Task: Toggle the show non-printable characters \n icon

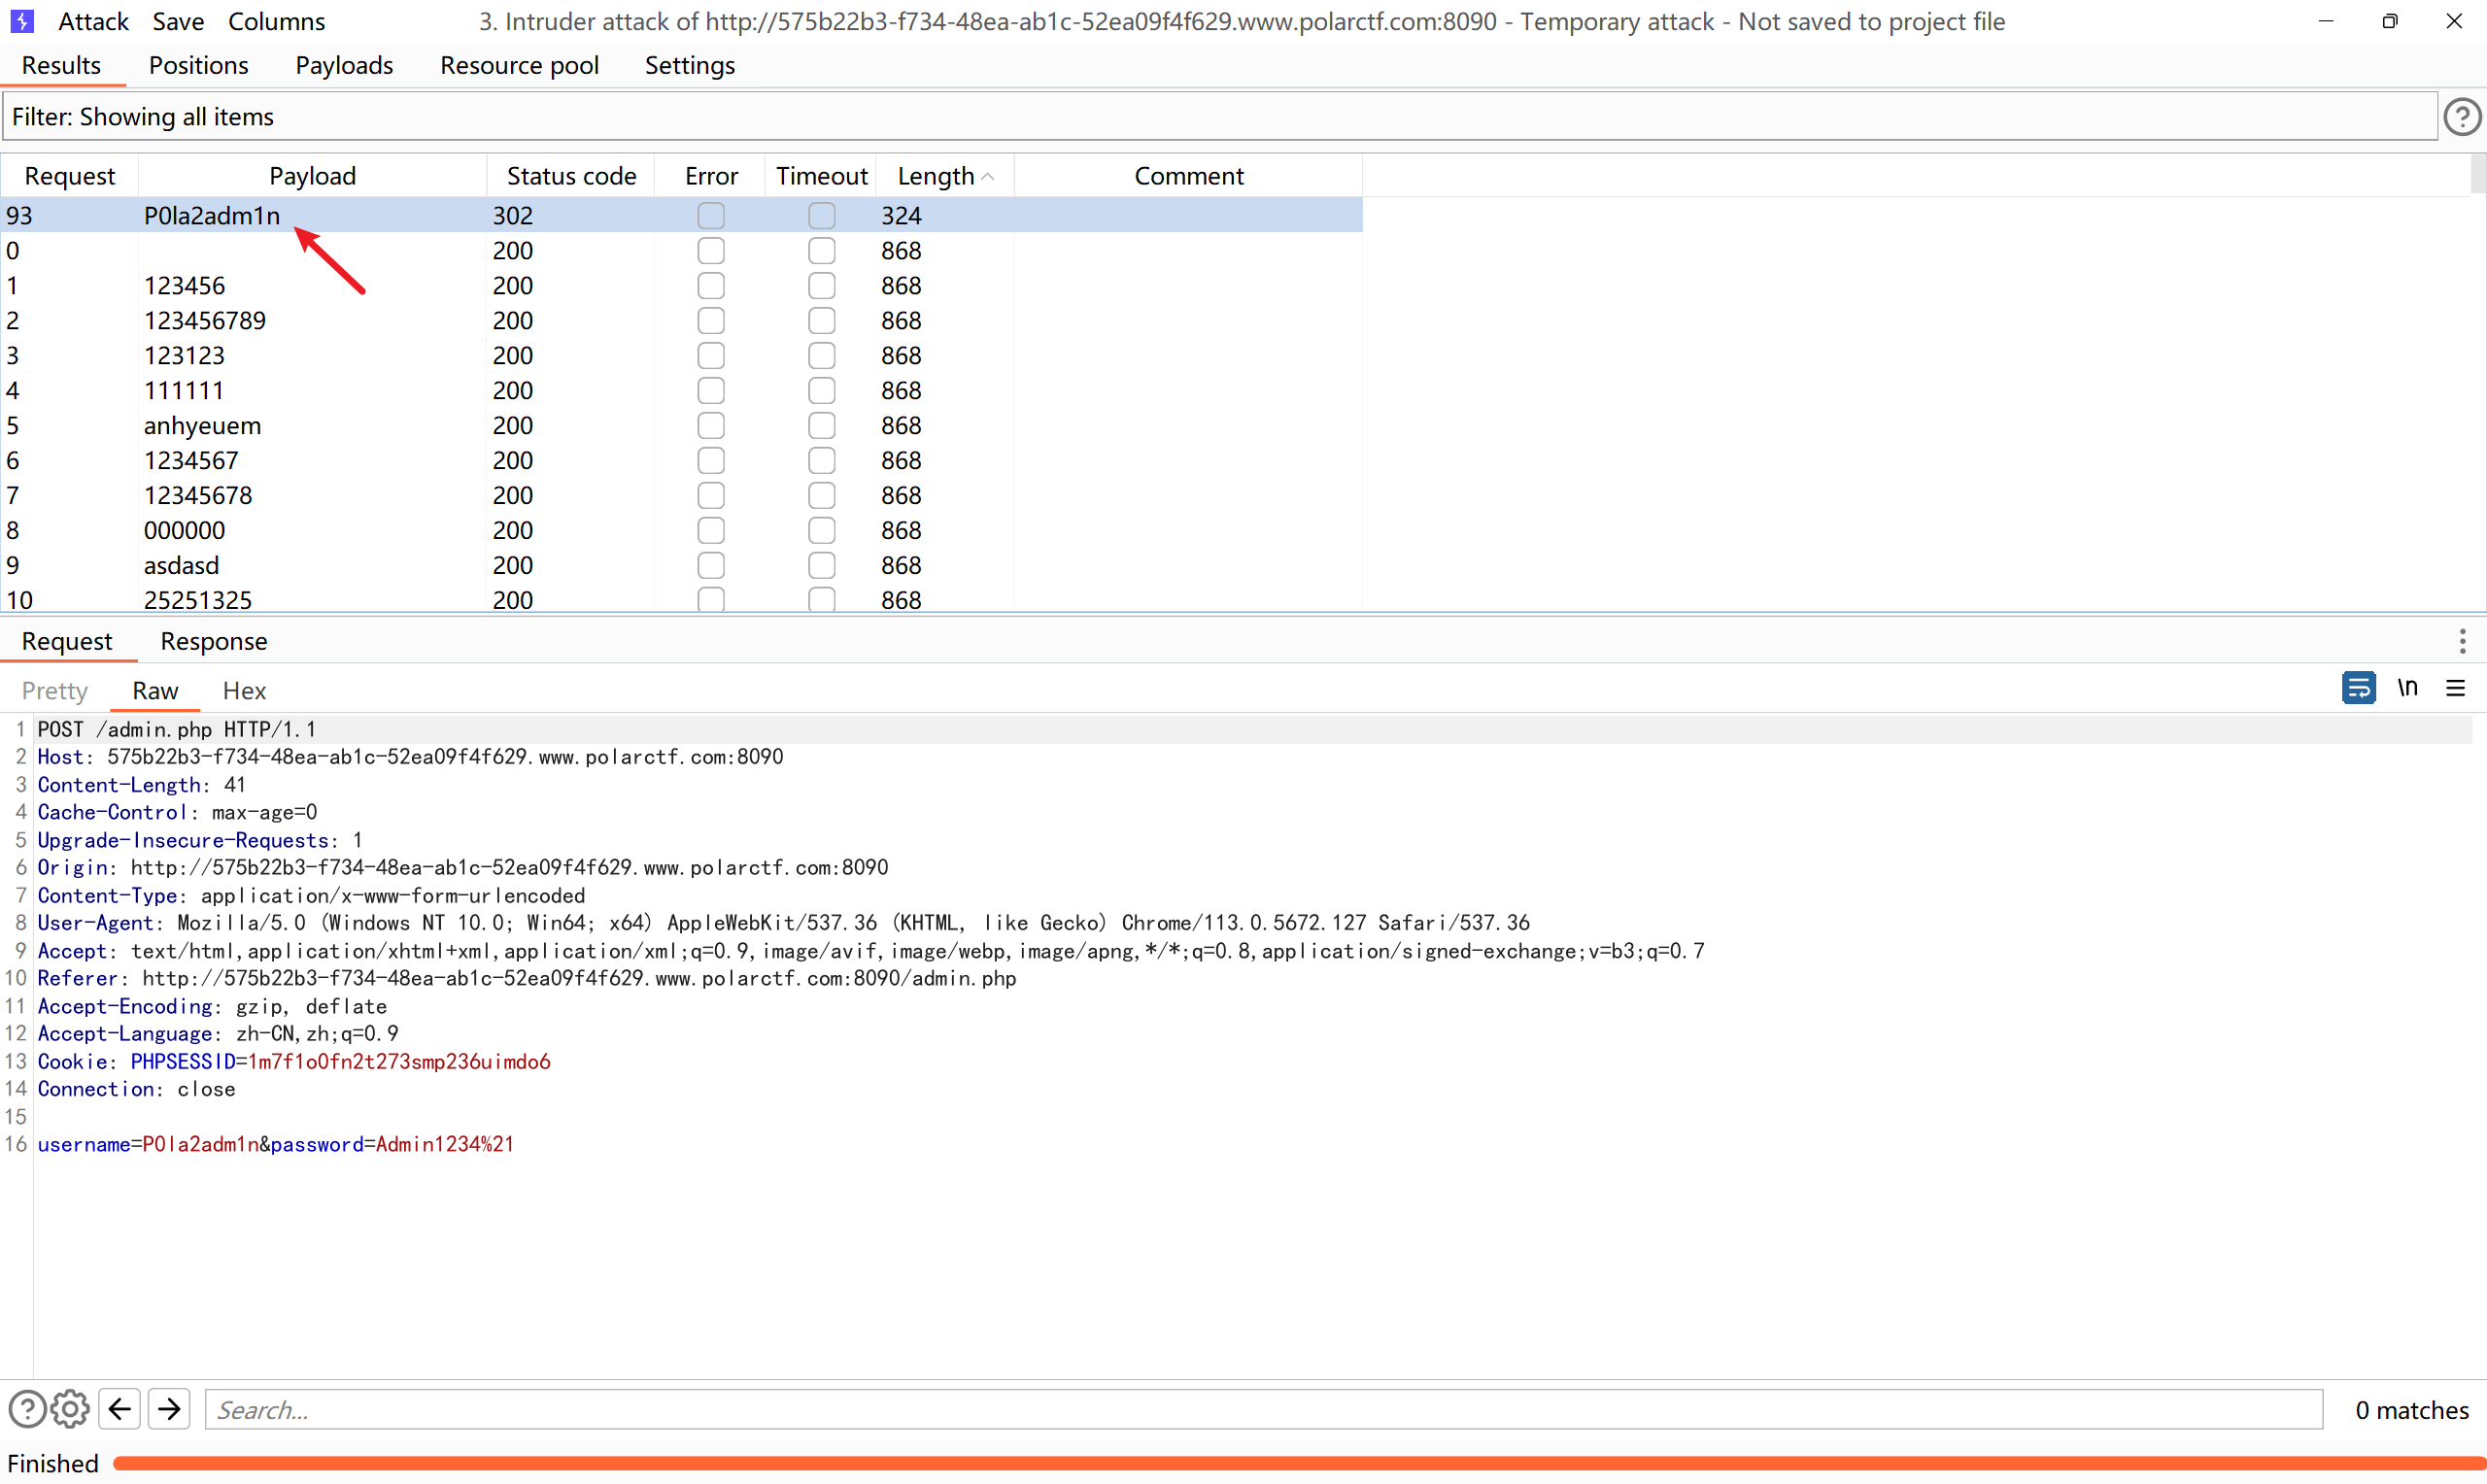Action: point(2408,688)
